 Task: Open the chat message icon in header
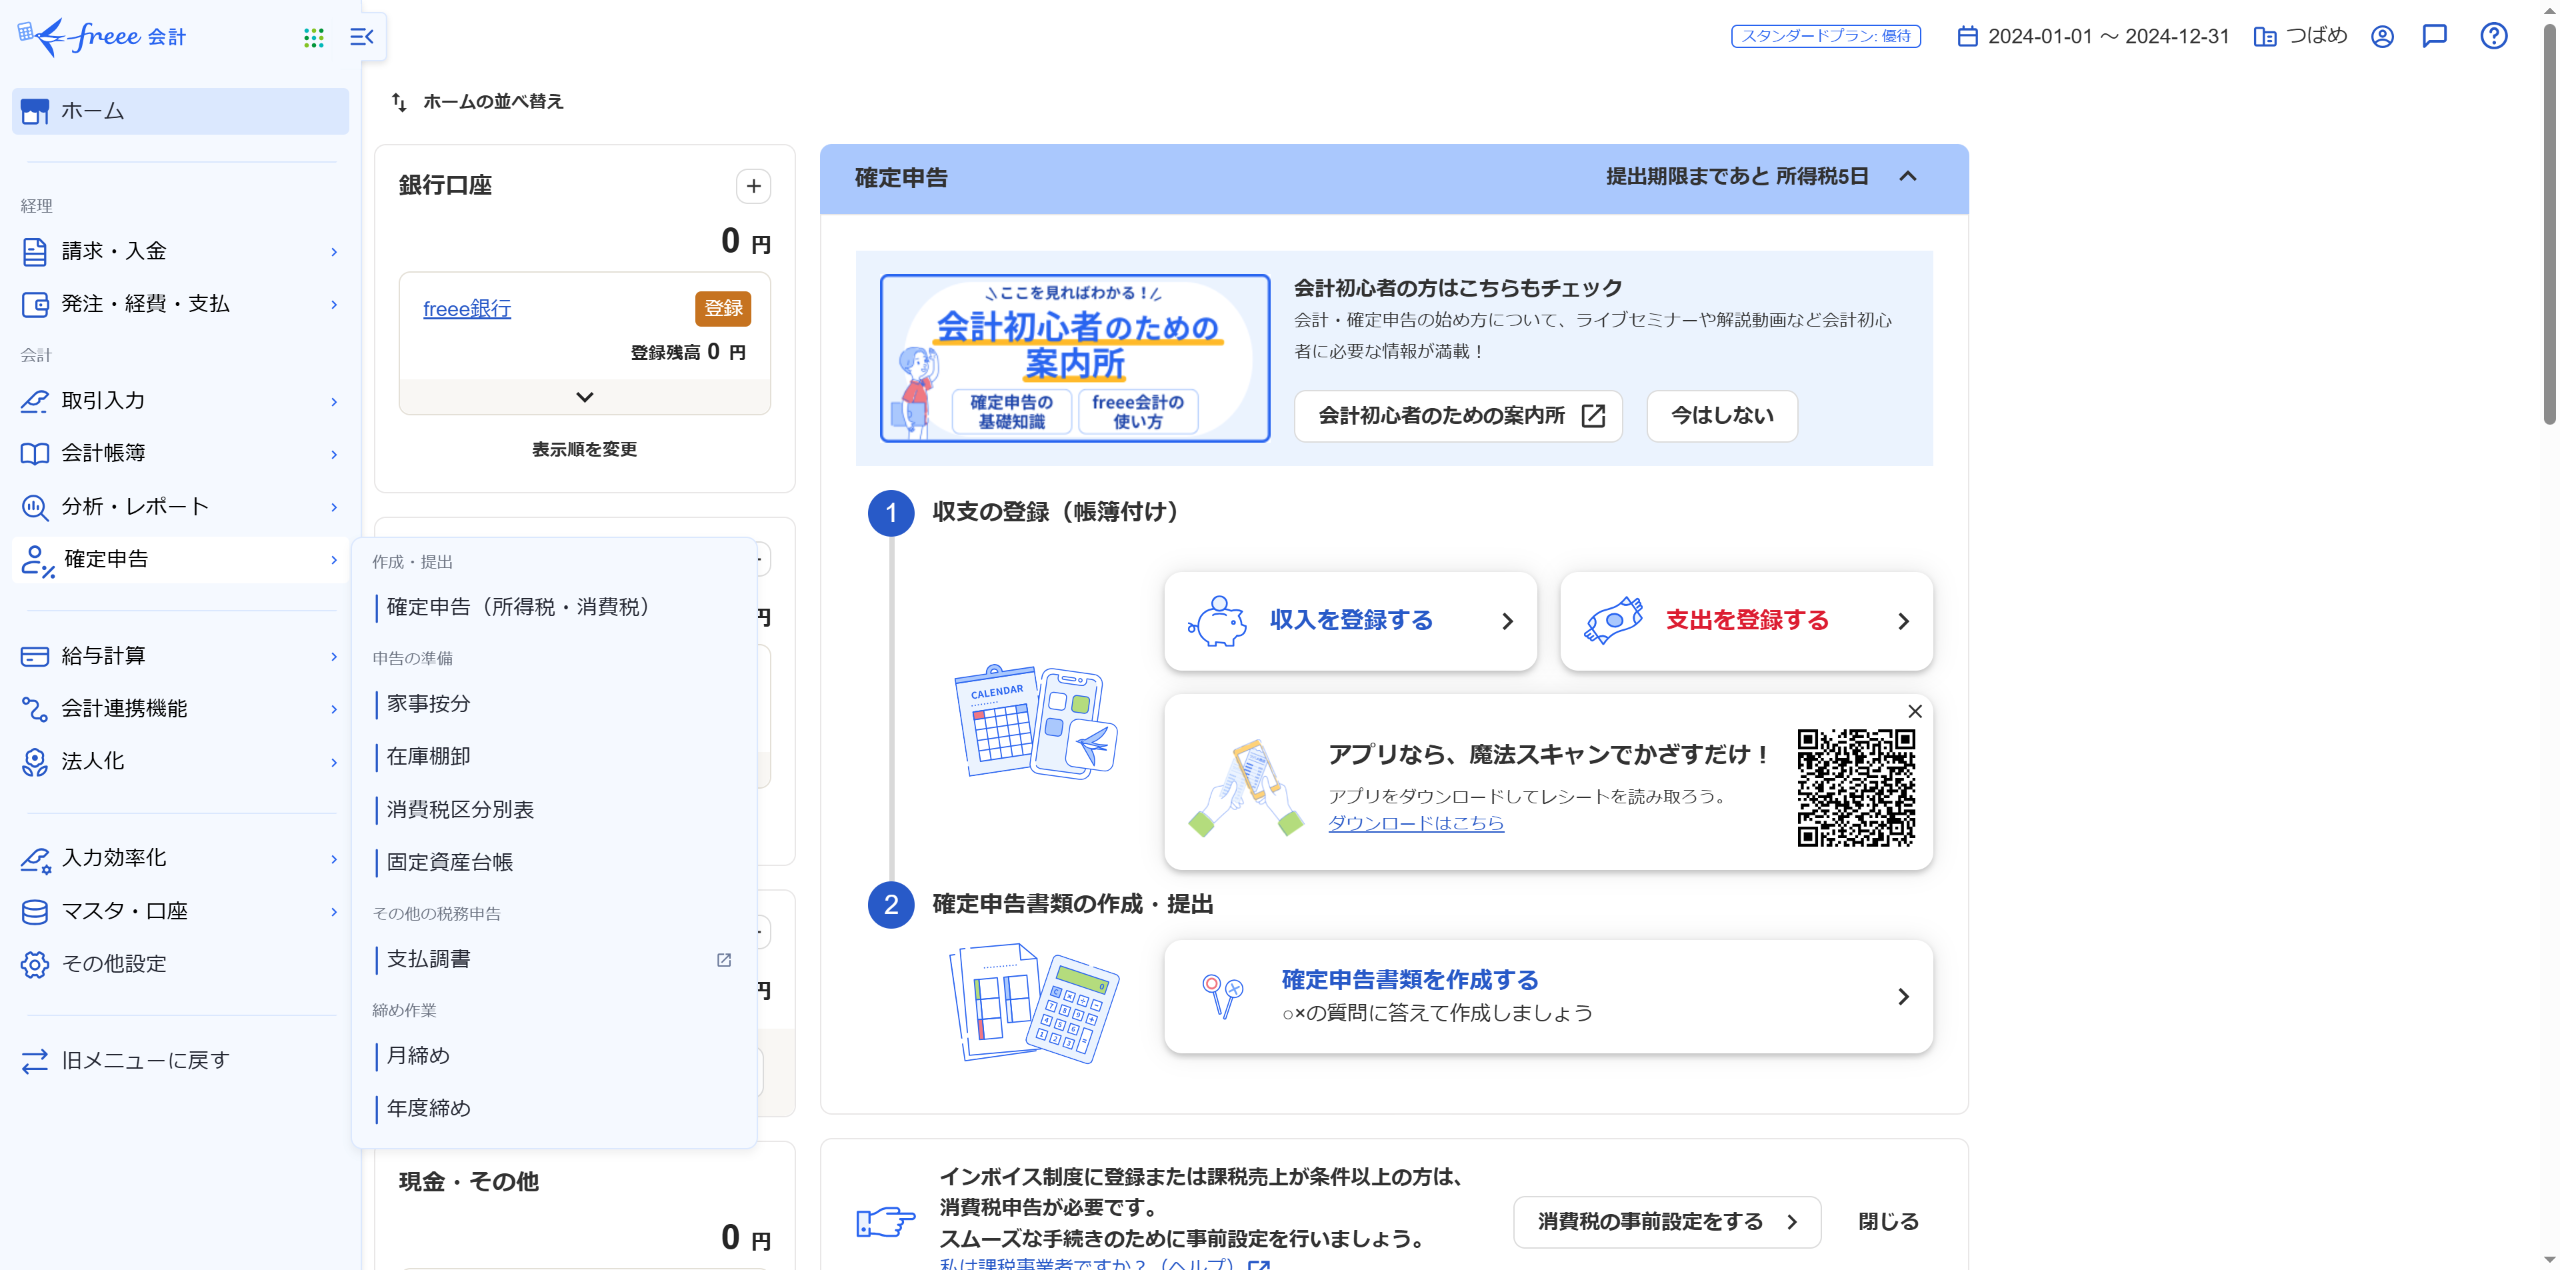coord(2434,36)
